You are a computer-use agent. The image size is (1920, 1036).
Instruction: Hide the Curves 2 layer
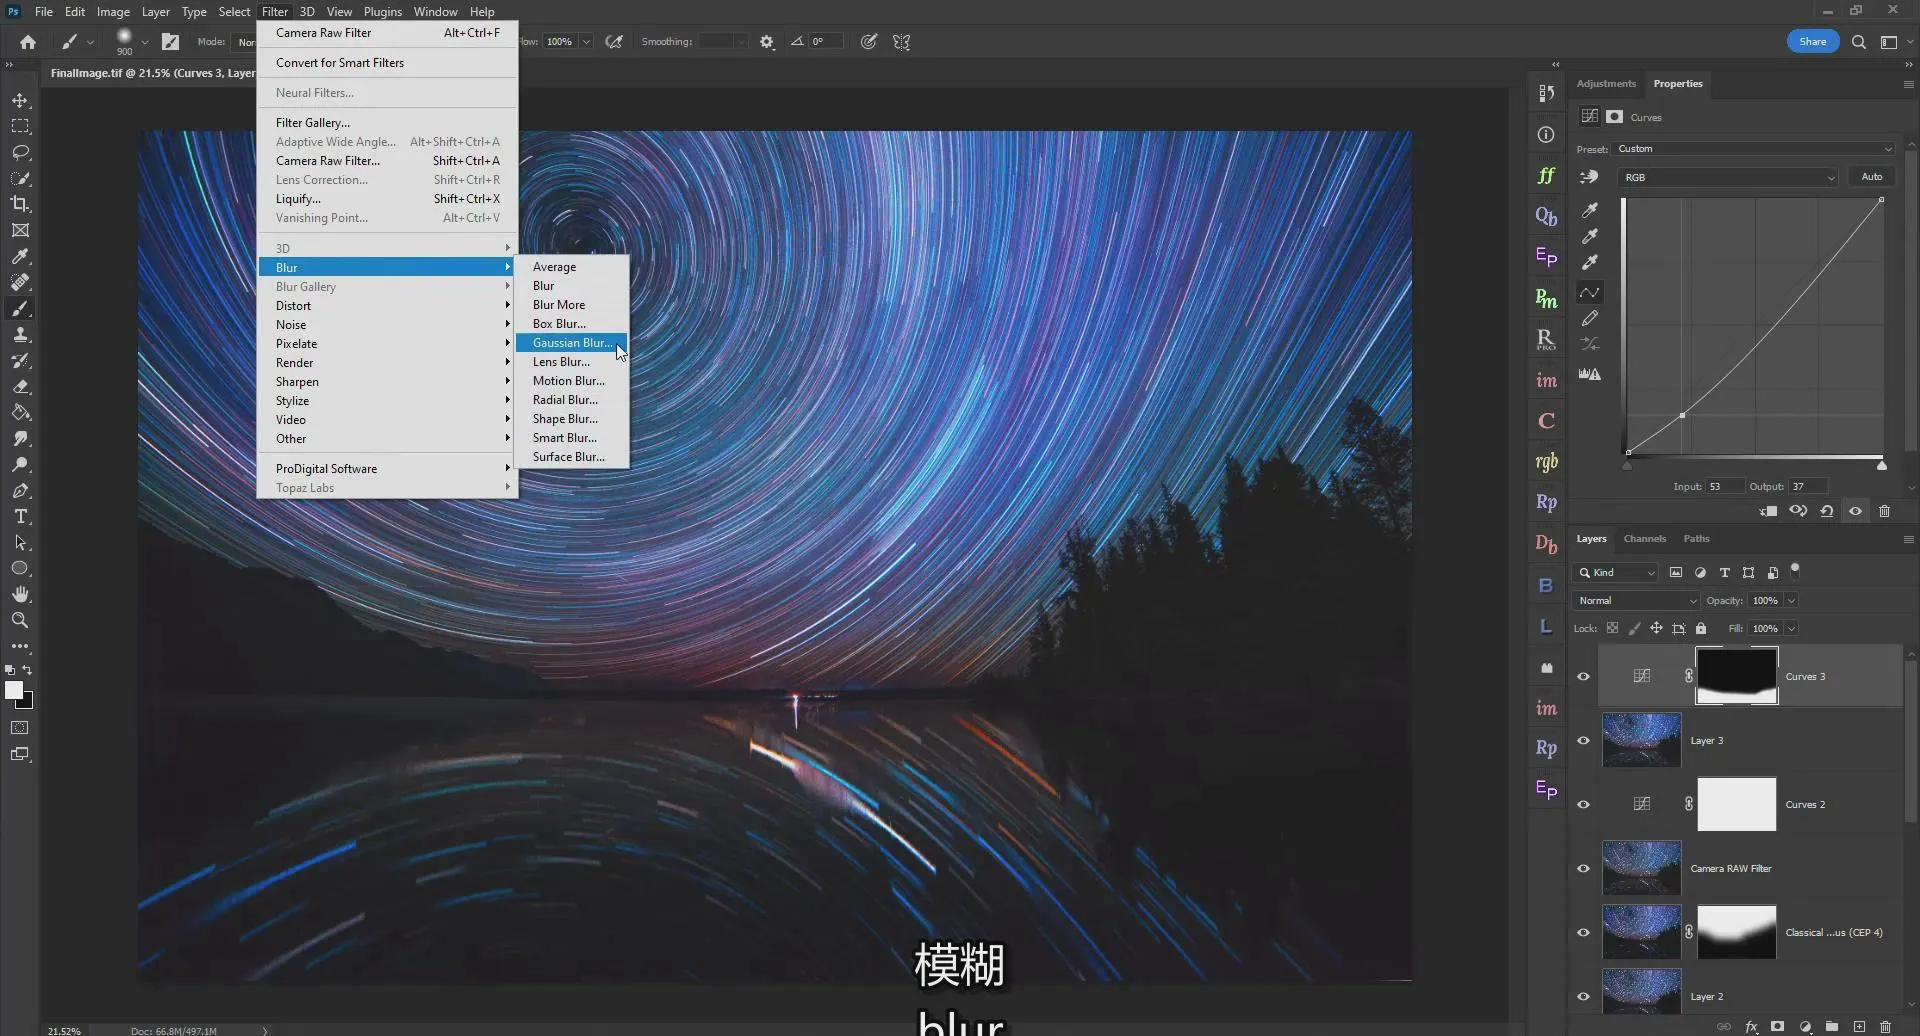(x=1583, y=805)
